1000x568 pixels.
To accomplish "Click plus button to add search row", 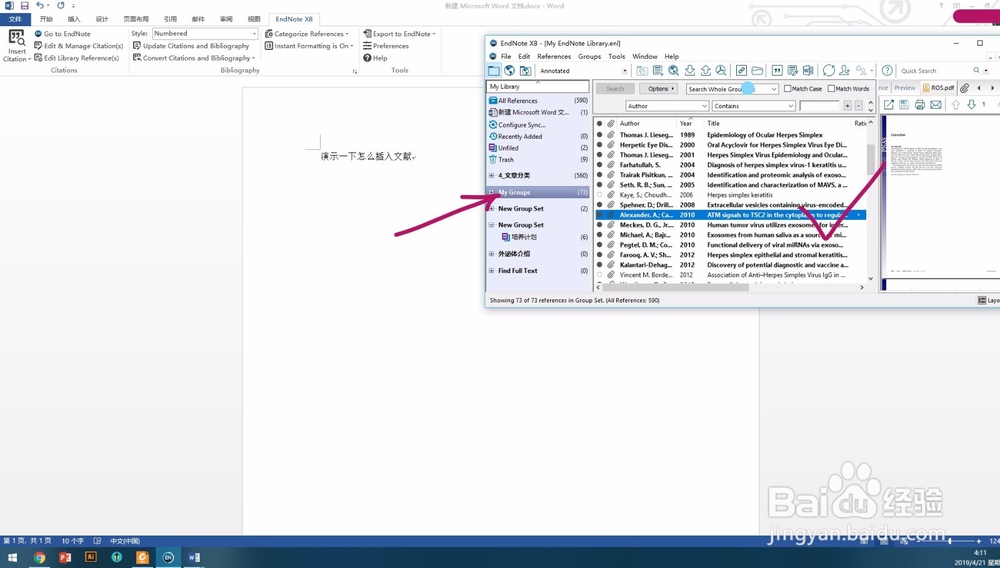I will [x=847, y=106].
